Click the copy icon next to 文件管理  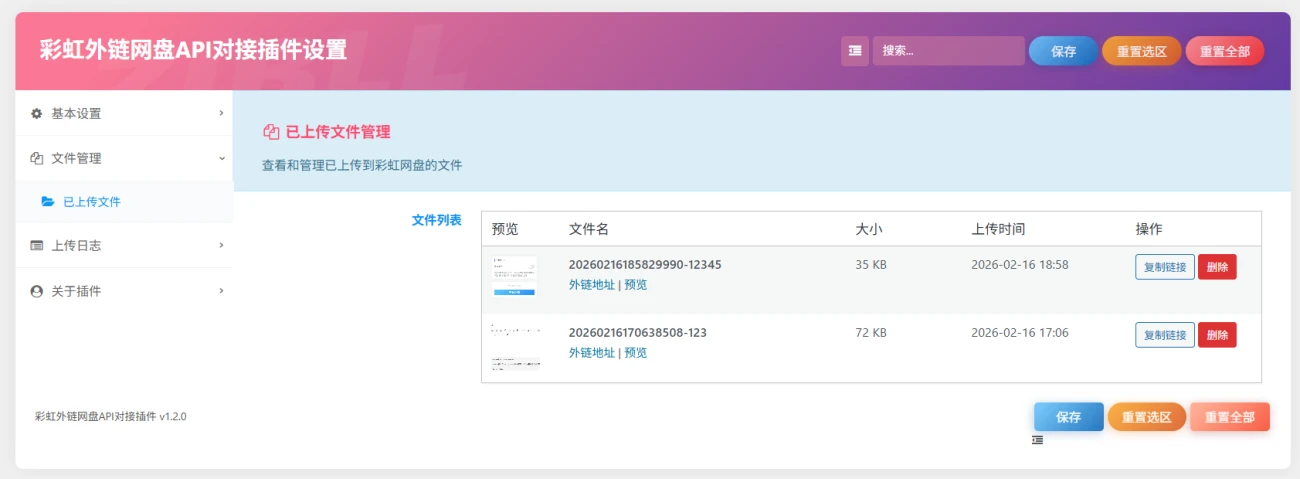(37, 158)
